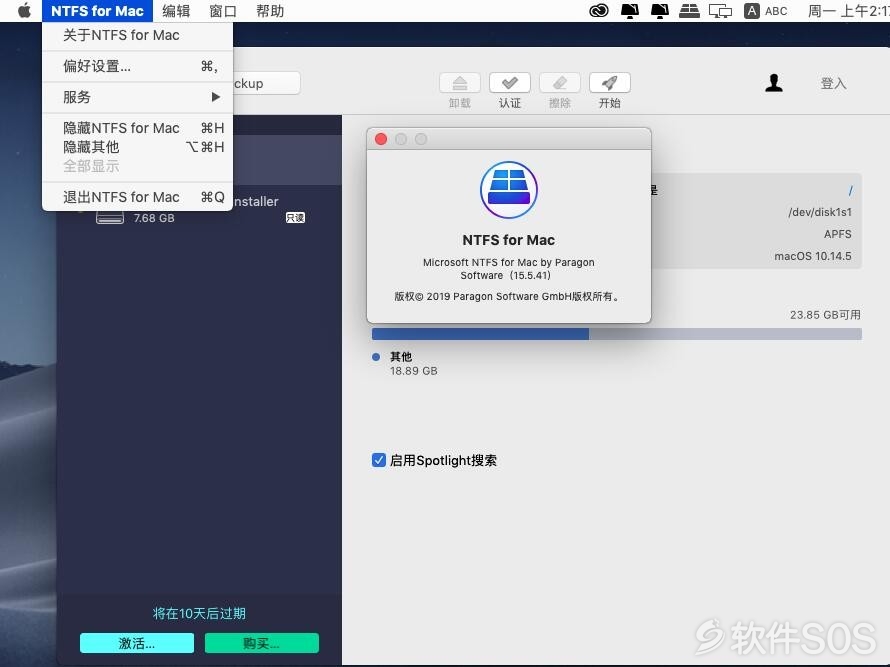Screen dimensions: 890x667
Task: Click the 23.85 GB可用 text
Action: (825, 314)
